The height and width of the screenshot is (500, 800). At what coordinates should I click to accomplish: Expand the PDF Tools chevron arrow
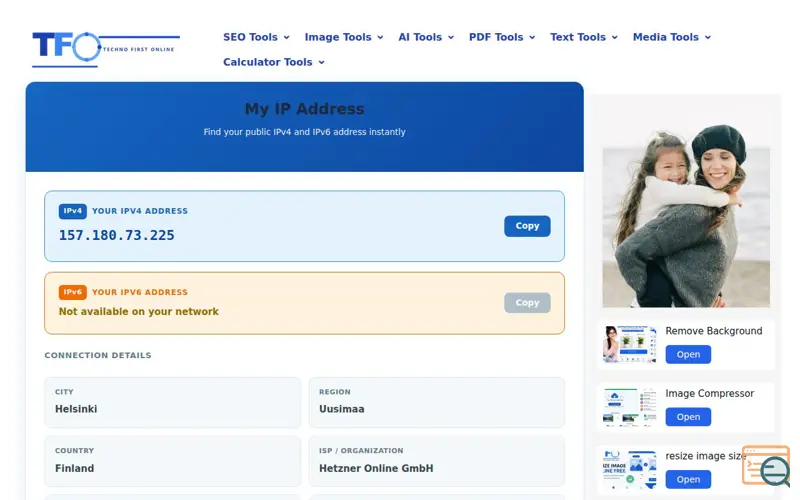pyautogui.click(x=532, y=37)
